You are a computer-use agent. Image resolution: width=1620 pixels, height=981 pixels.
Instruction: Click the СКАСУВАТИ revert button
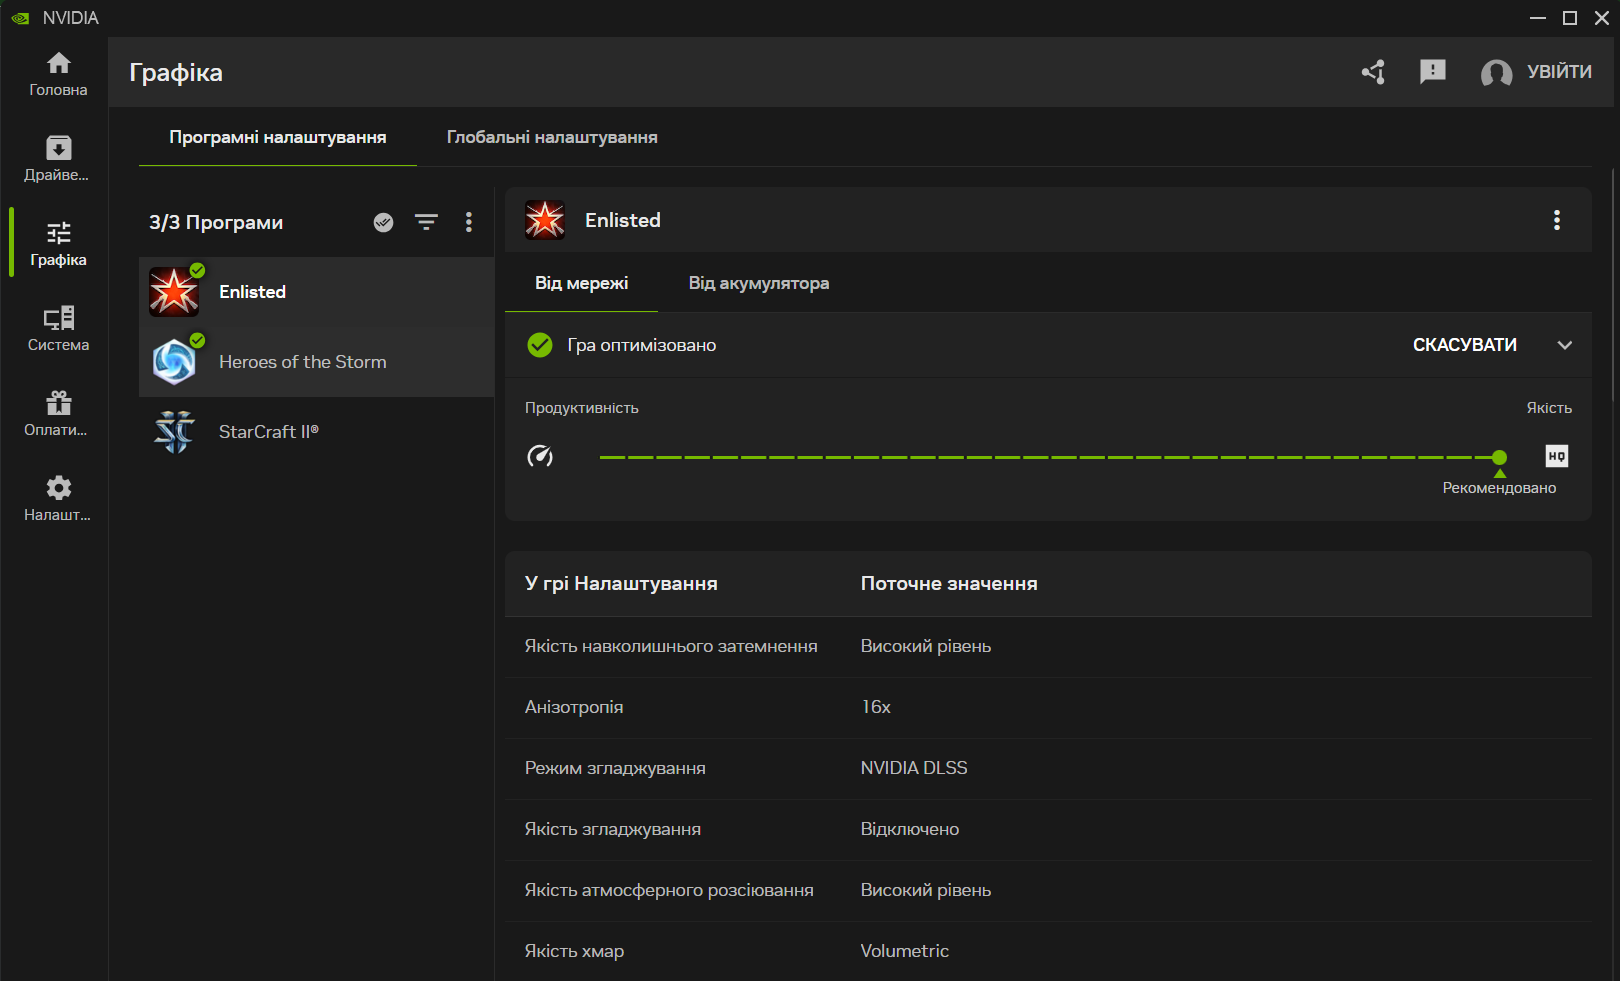[x=1465, y=345]
